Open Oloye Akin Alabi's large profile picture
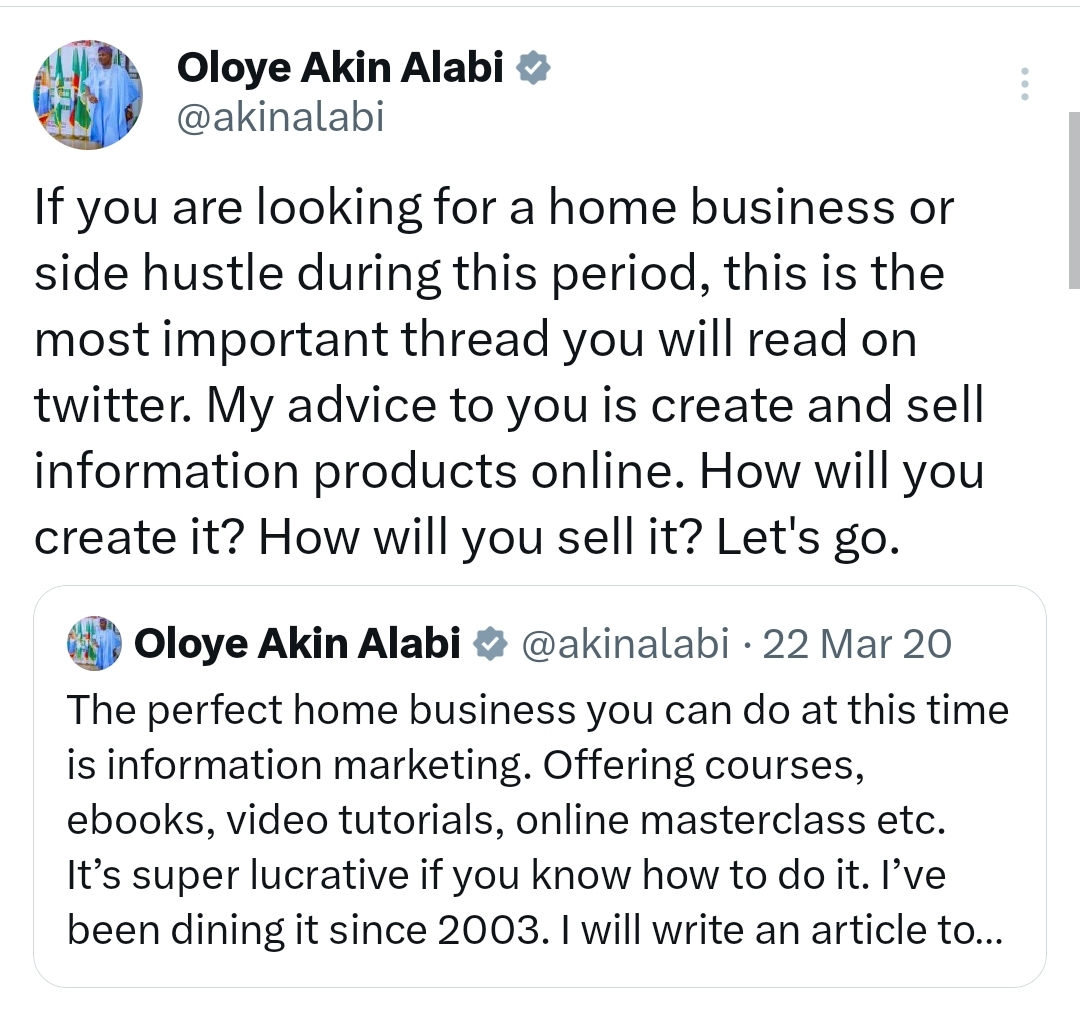Viewport: 1080px width, 1023px height. click(x=88, y=95)
